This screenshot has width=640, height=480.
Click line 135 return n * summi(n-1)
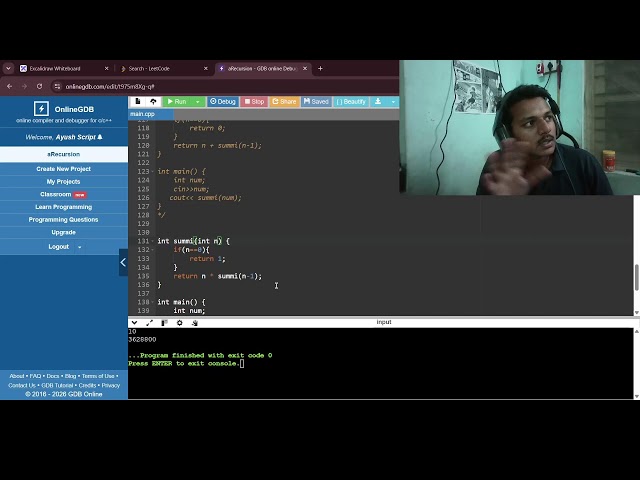tap(217, 276)
